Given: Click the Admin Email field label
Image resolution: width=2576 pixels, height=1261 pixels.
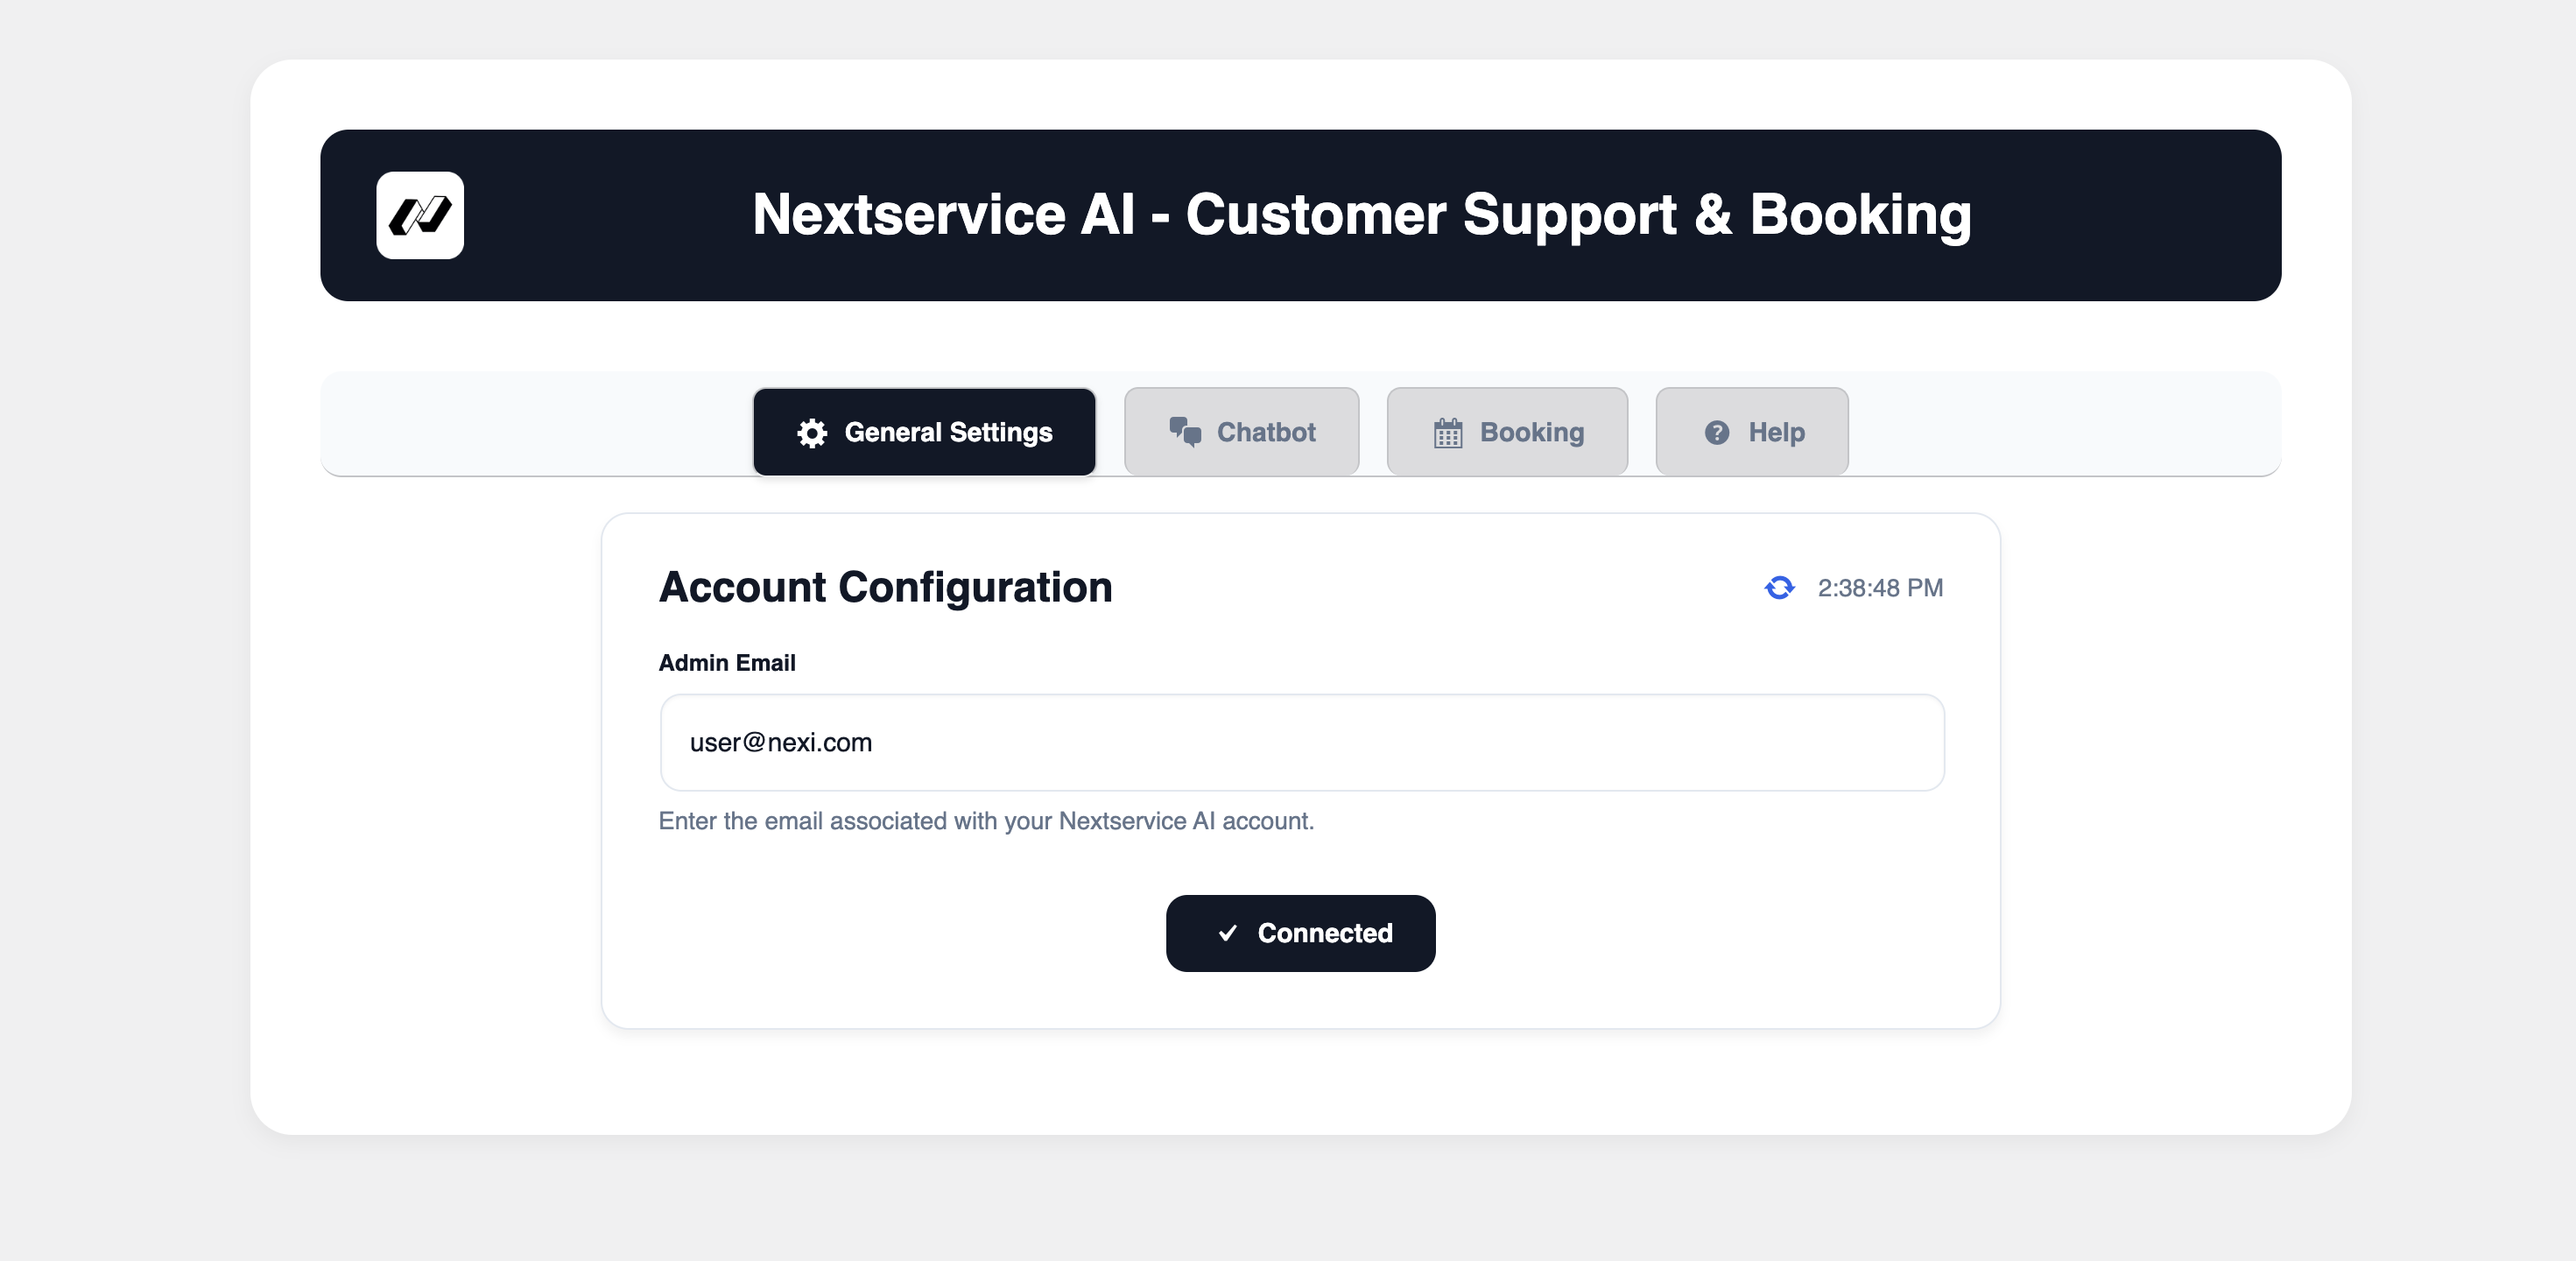Looking at the screenshot, I should pyautogui.click(x=727, y=663).
